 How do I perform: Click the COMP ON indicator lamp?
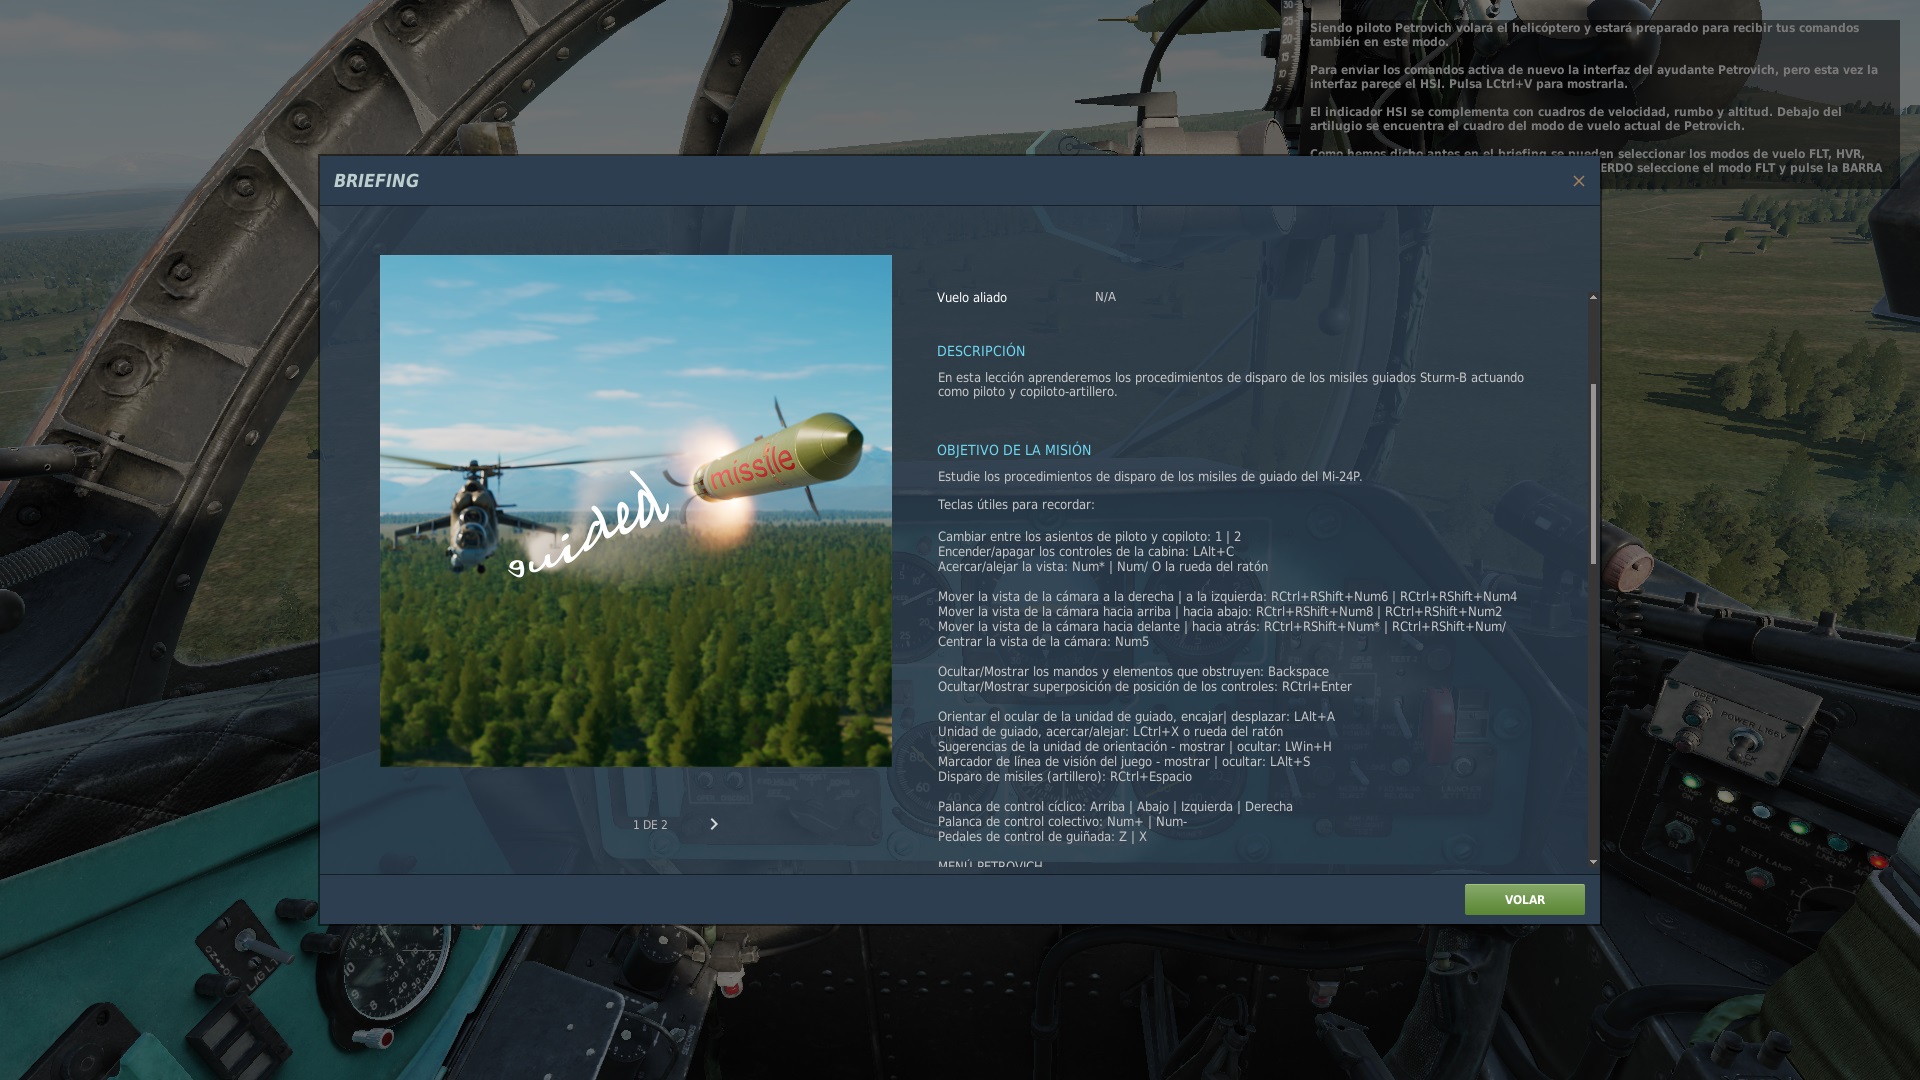tap(1691, 781)
